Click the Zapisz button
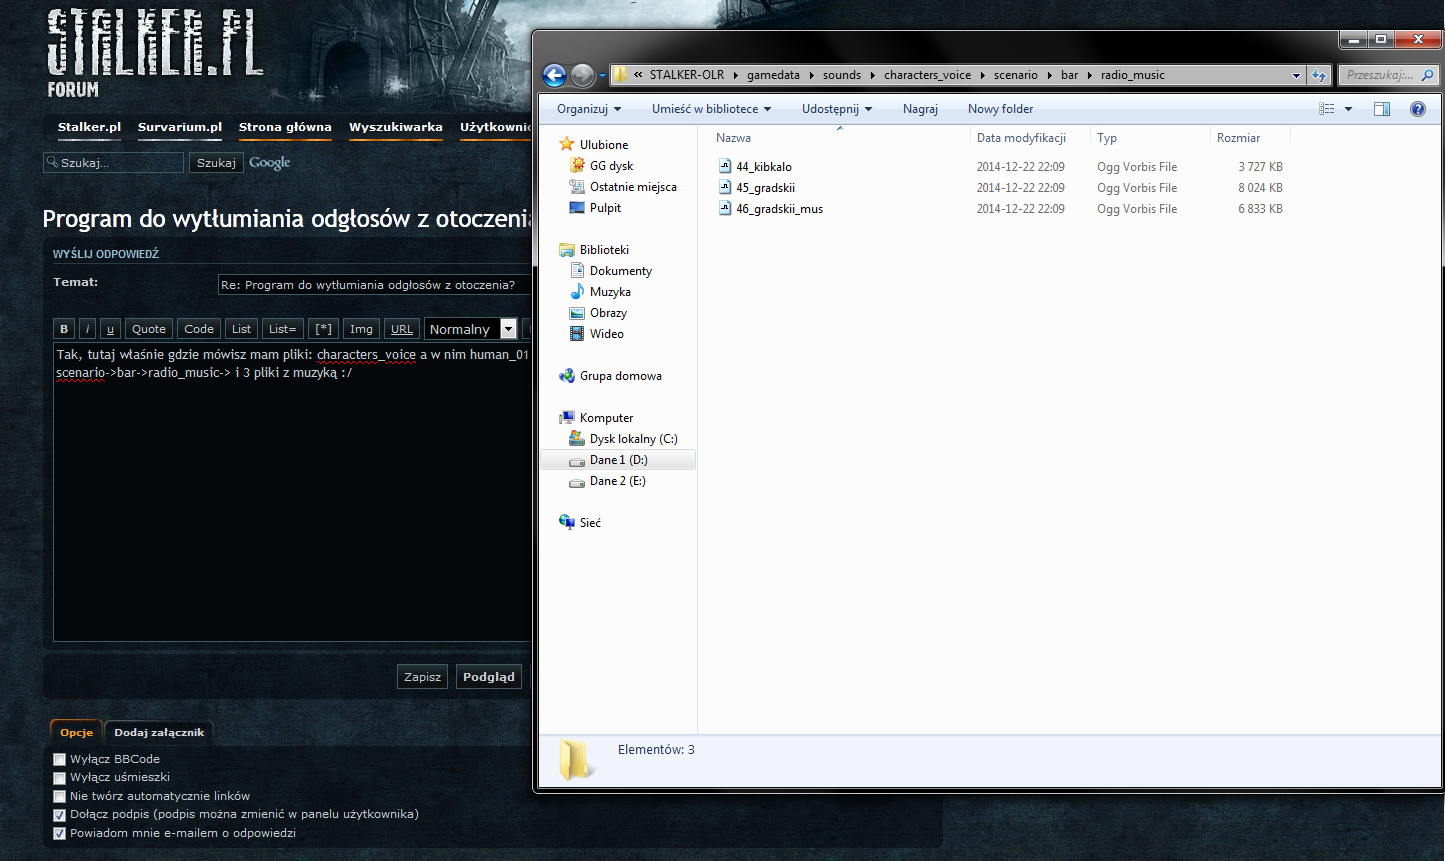Image resolution: width=1445 pixels, height=861 pixels. (x=422, y=677)
